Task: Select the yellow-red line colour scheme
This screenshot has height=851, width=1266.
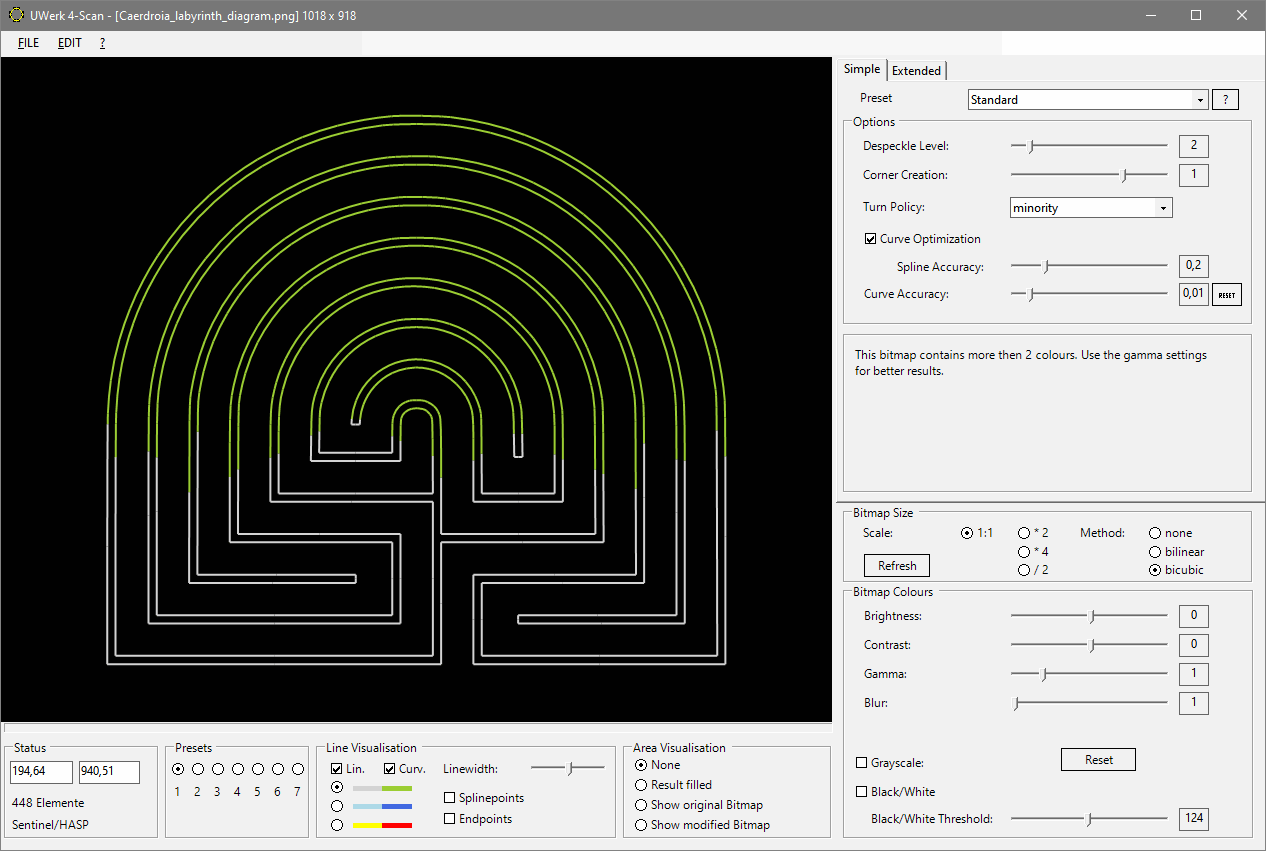Action: [336, 825]
